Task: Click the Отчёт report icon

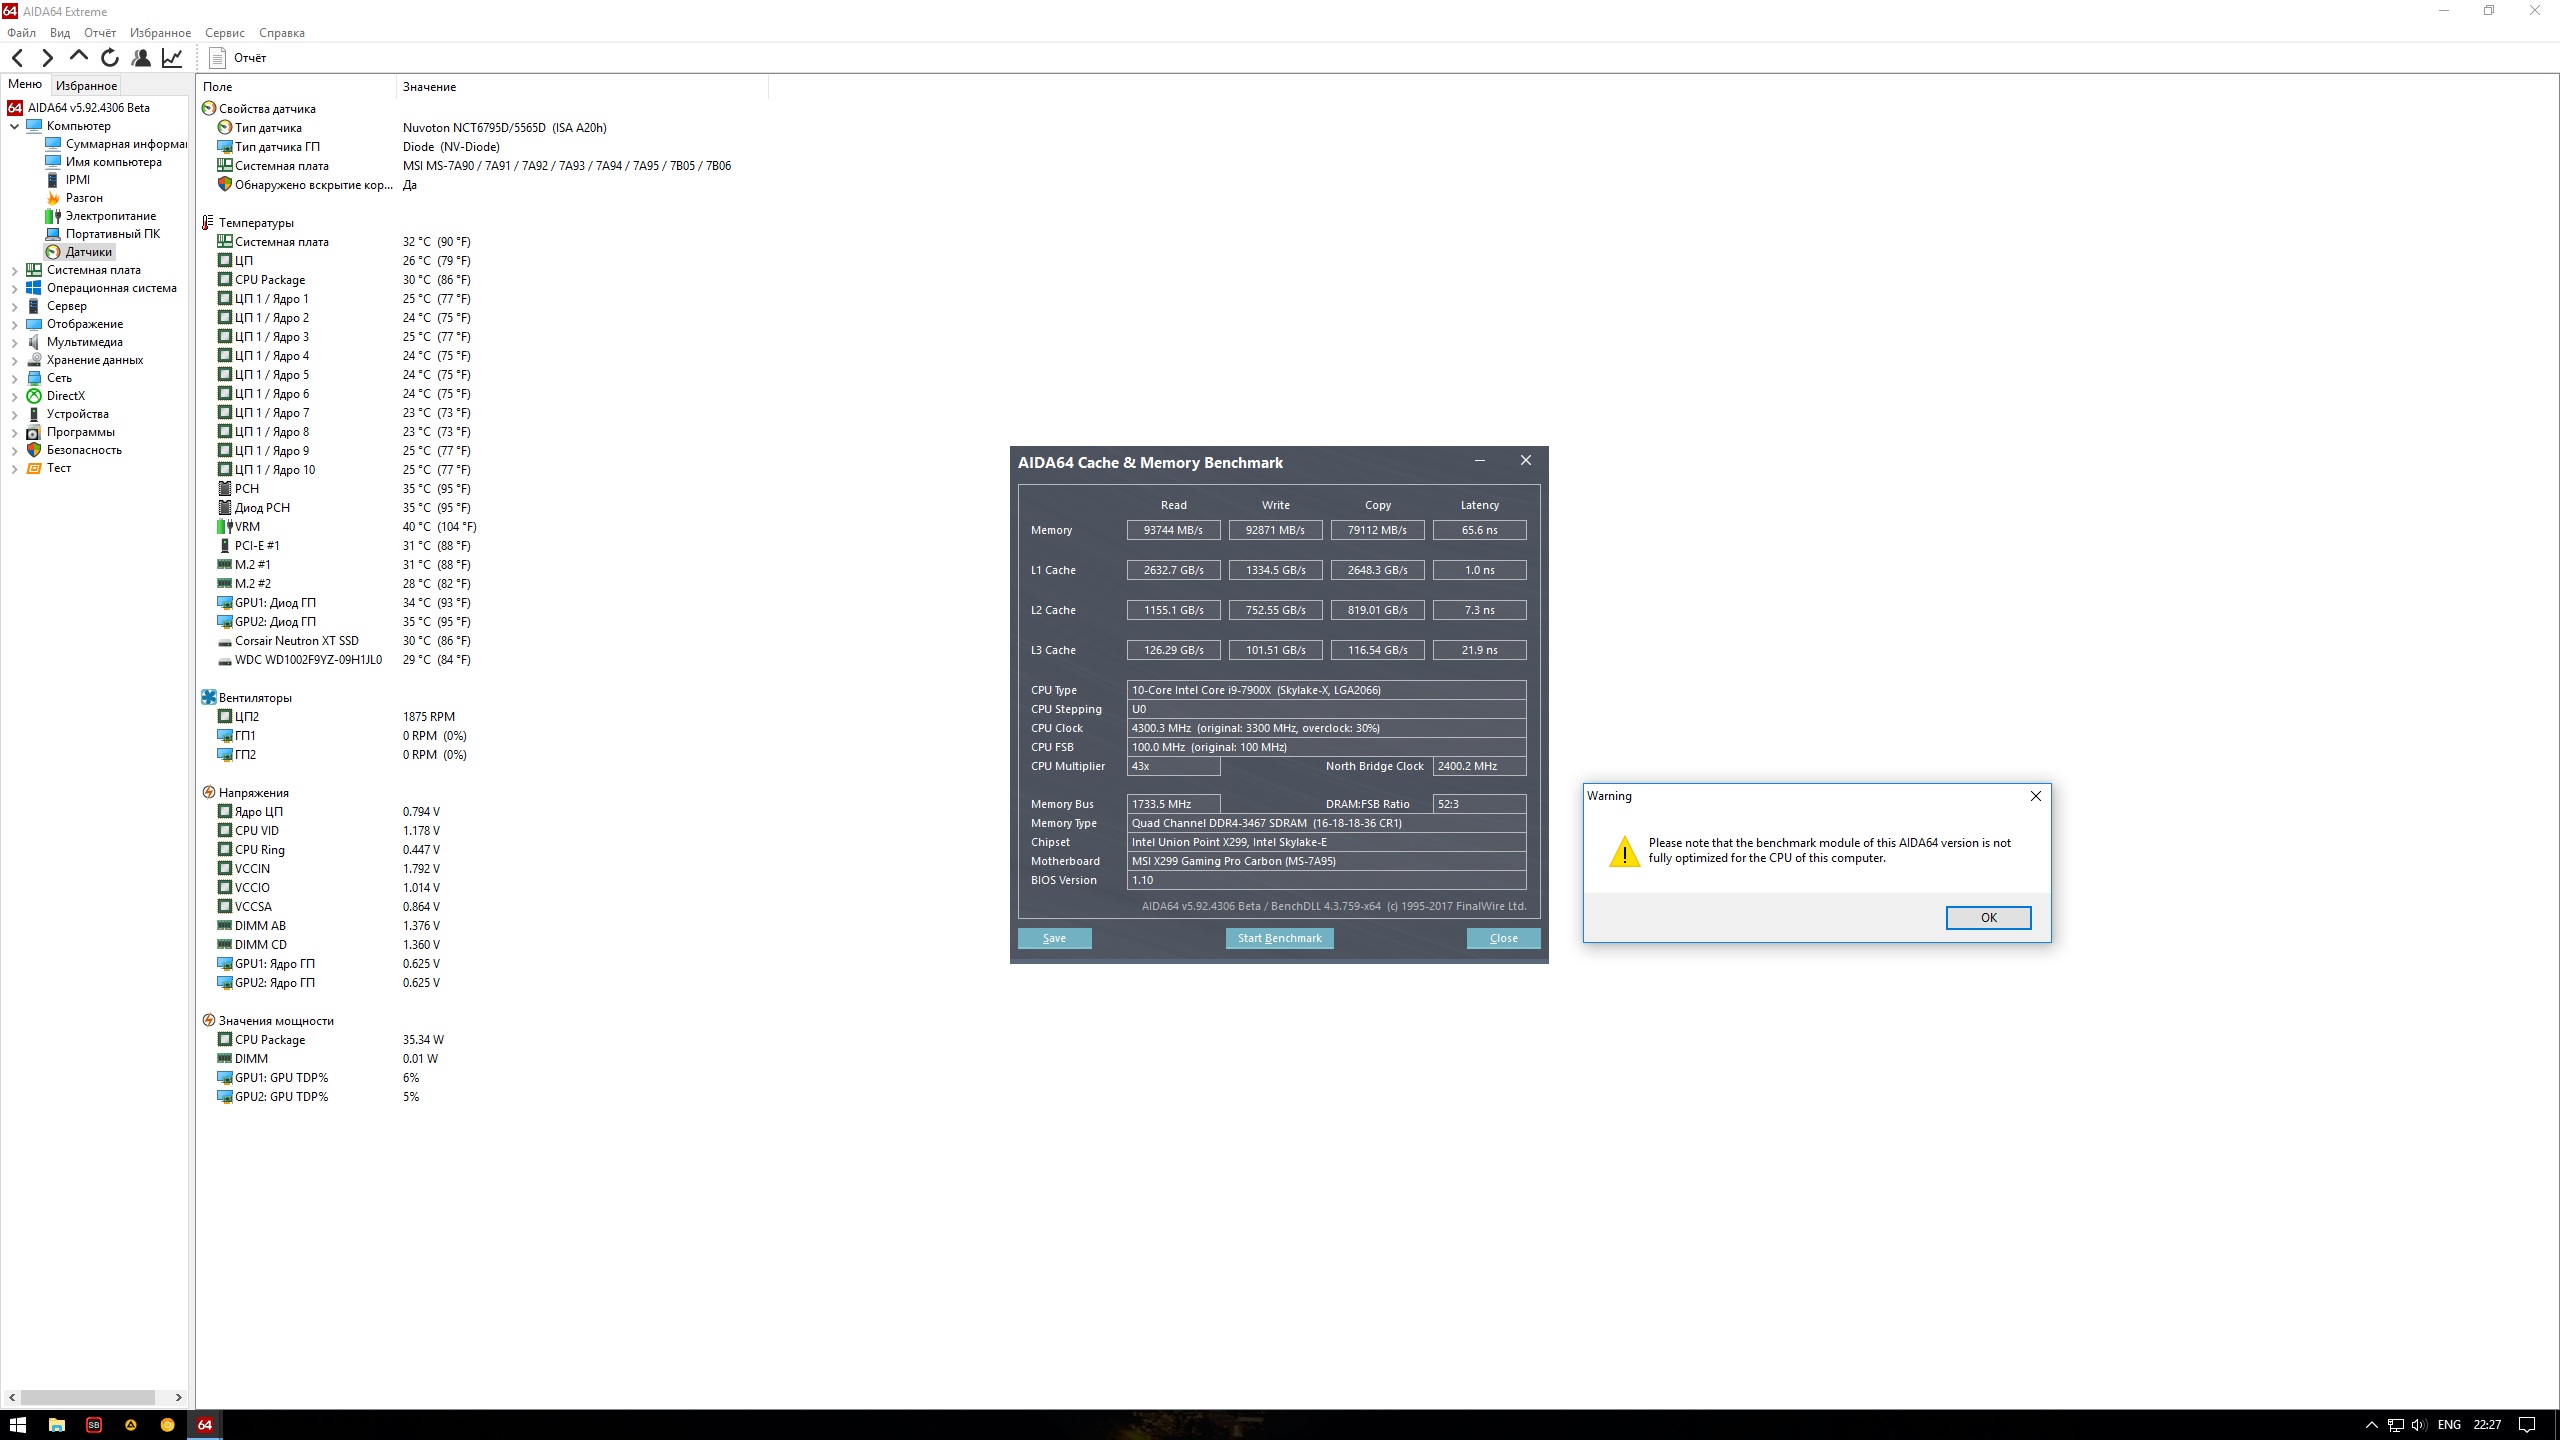Action: point(218,58)
